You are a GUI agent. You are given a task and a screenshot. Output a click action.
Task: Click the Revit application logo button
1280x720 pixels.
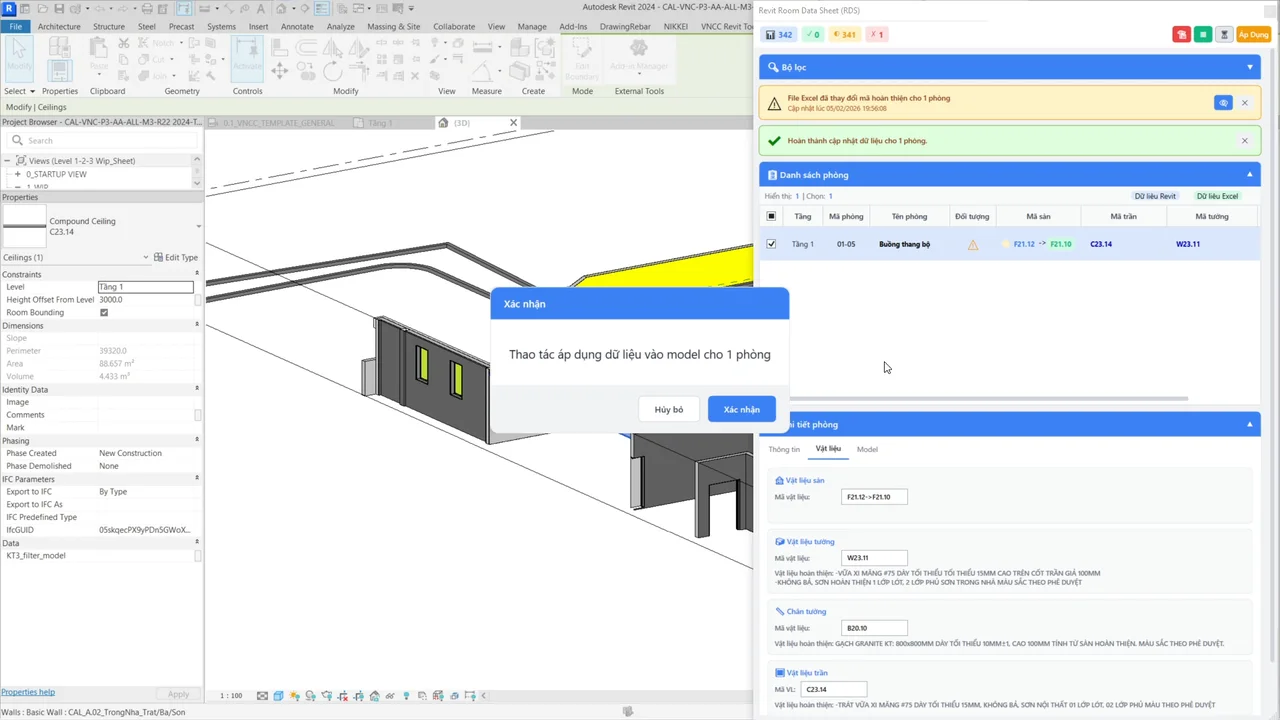tap(9, 8)
